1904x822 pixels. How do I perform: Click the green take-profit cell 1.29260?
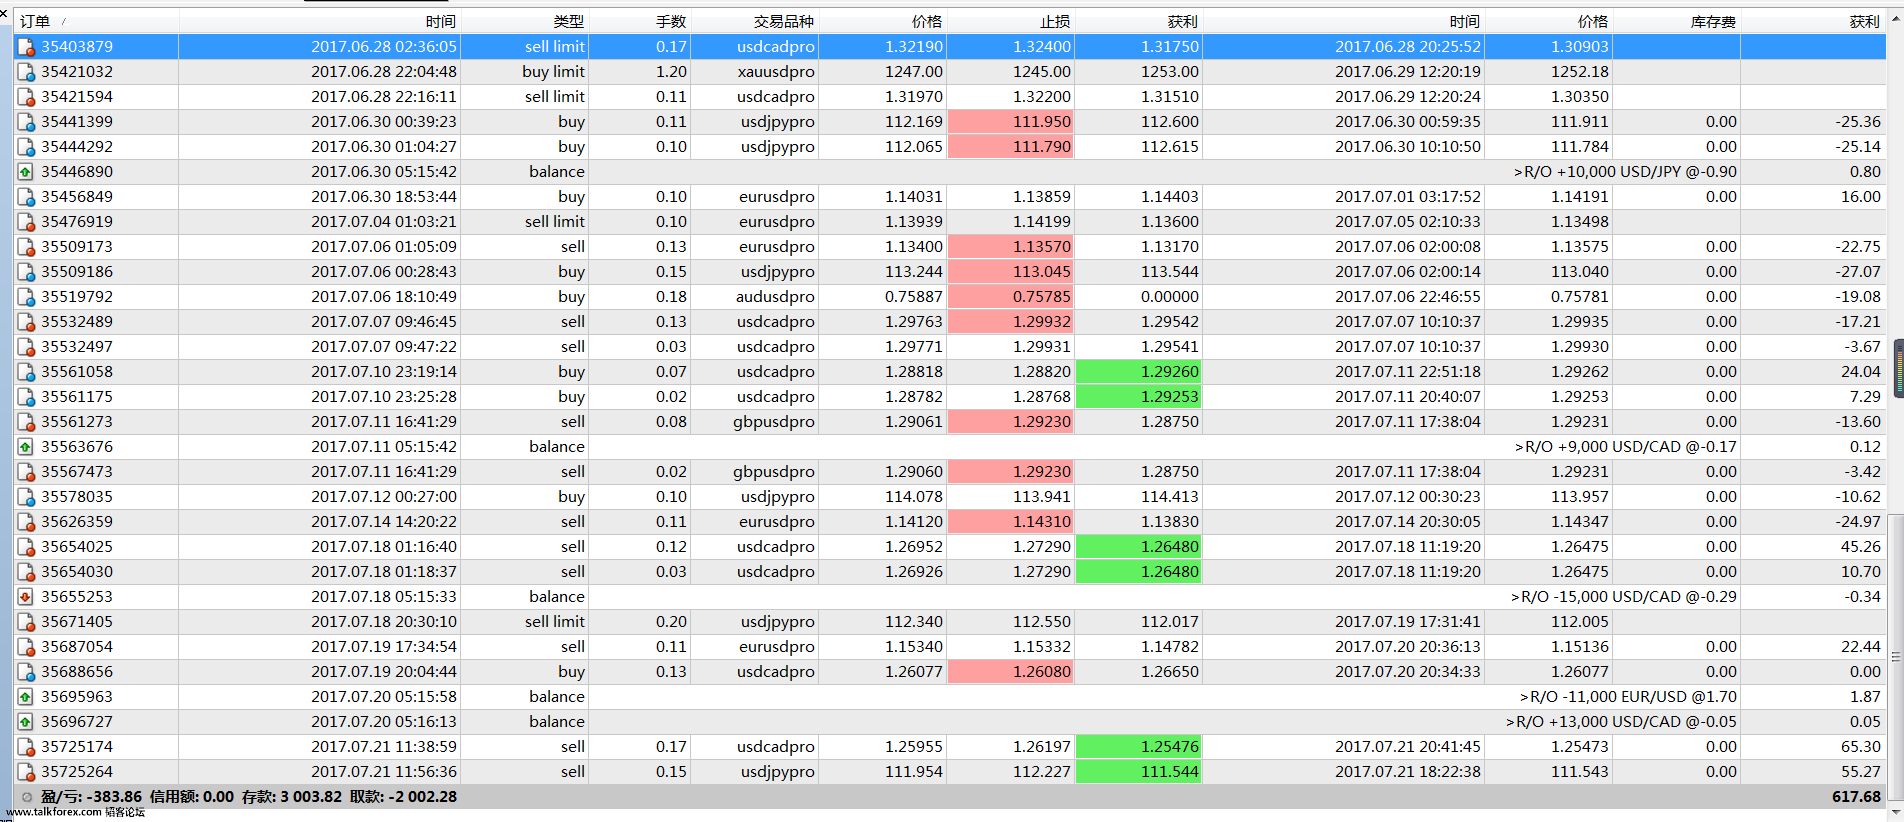(x=1139, y=372)
